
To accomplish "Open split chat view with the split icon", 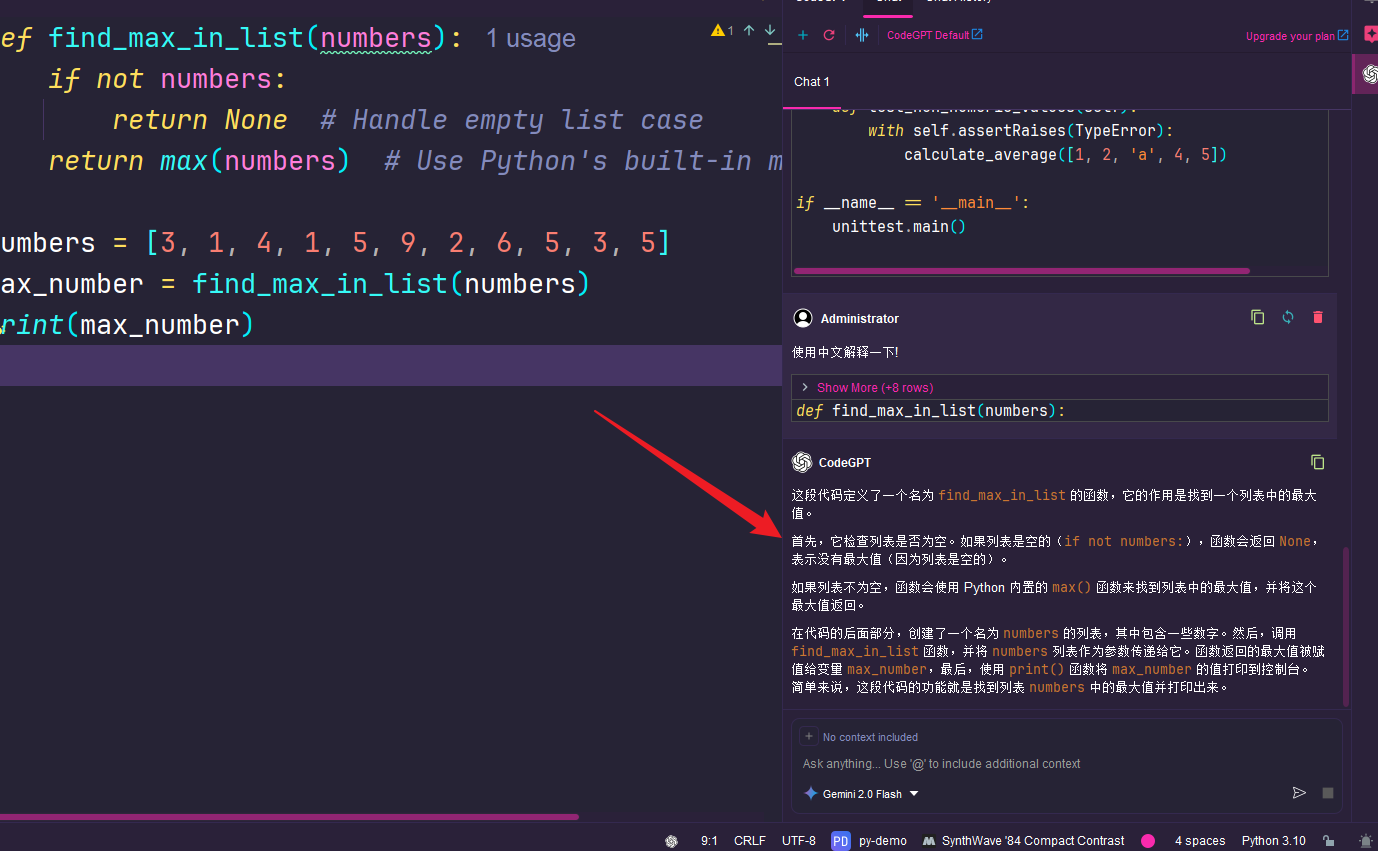I will (861, 35).
